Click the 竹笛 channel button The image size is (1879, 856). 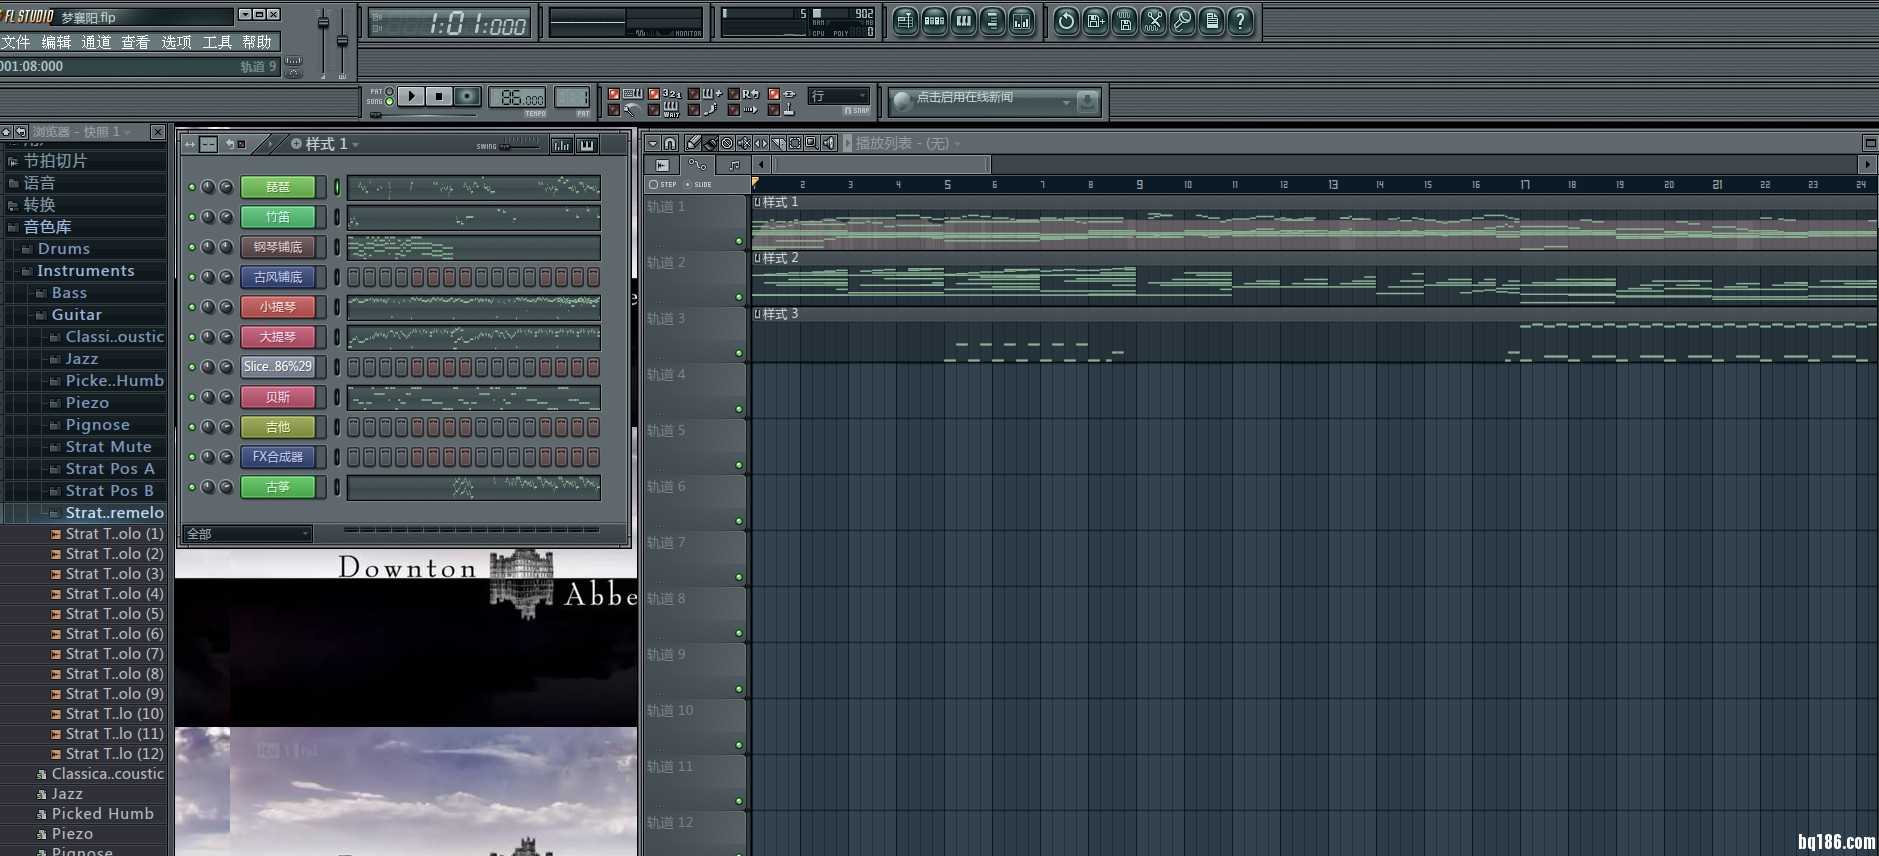click(x=278, y=217)
